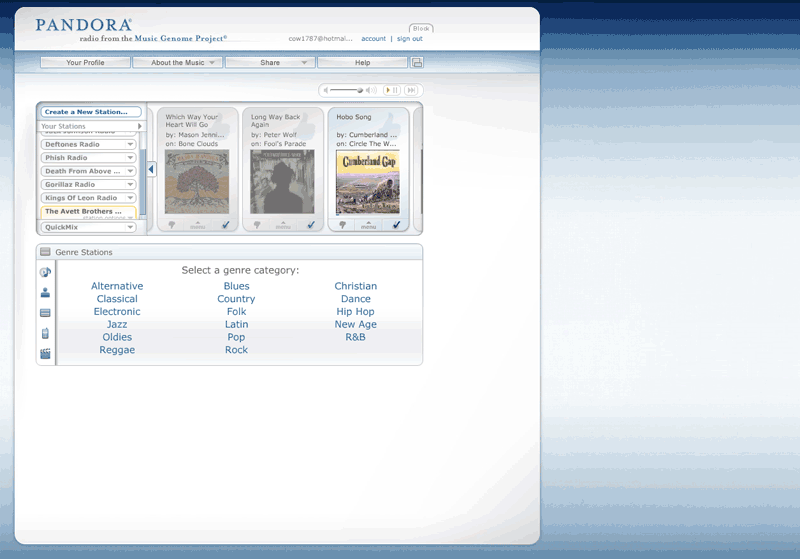This screenshot has width=800, height=559.
Task: Select the mobile device sidebar icon
Action: coord(45,333)
